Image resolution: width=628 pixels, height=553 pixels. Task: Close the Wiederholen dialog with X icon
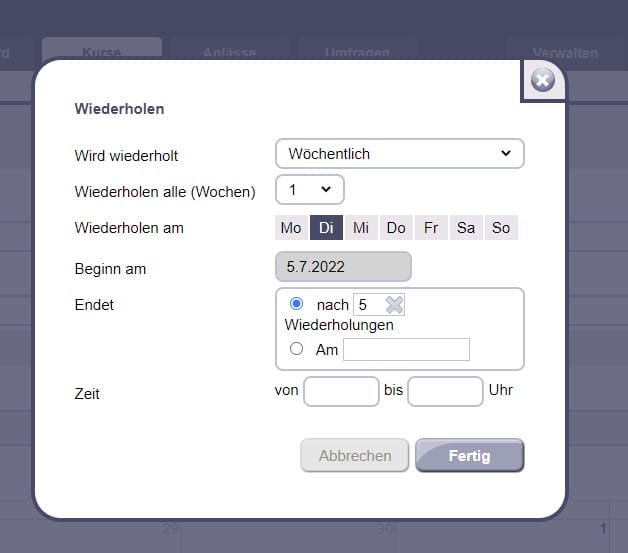coord(543,80)
